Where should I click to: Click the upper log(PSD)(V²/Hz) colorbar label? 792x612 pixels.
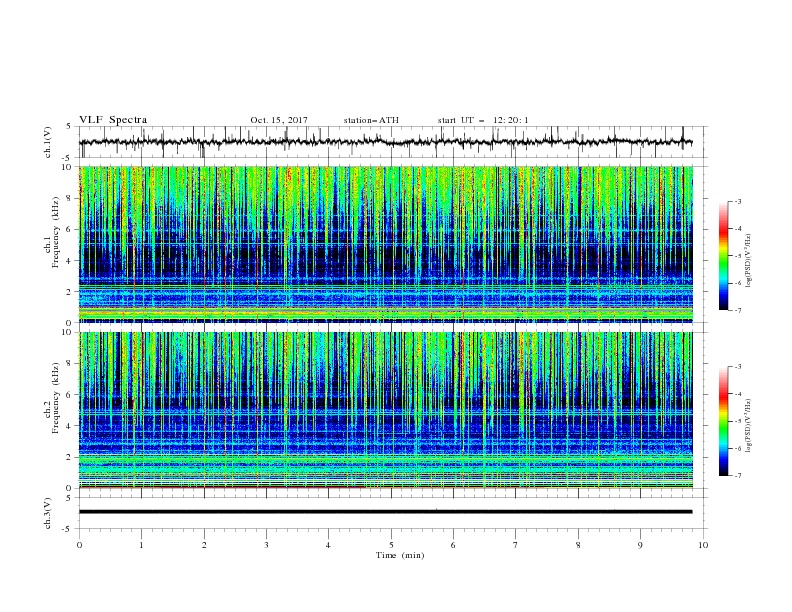[x=749, y=261]
